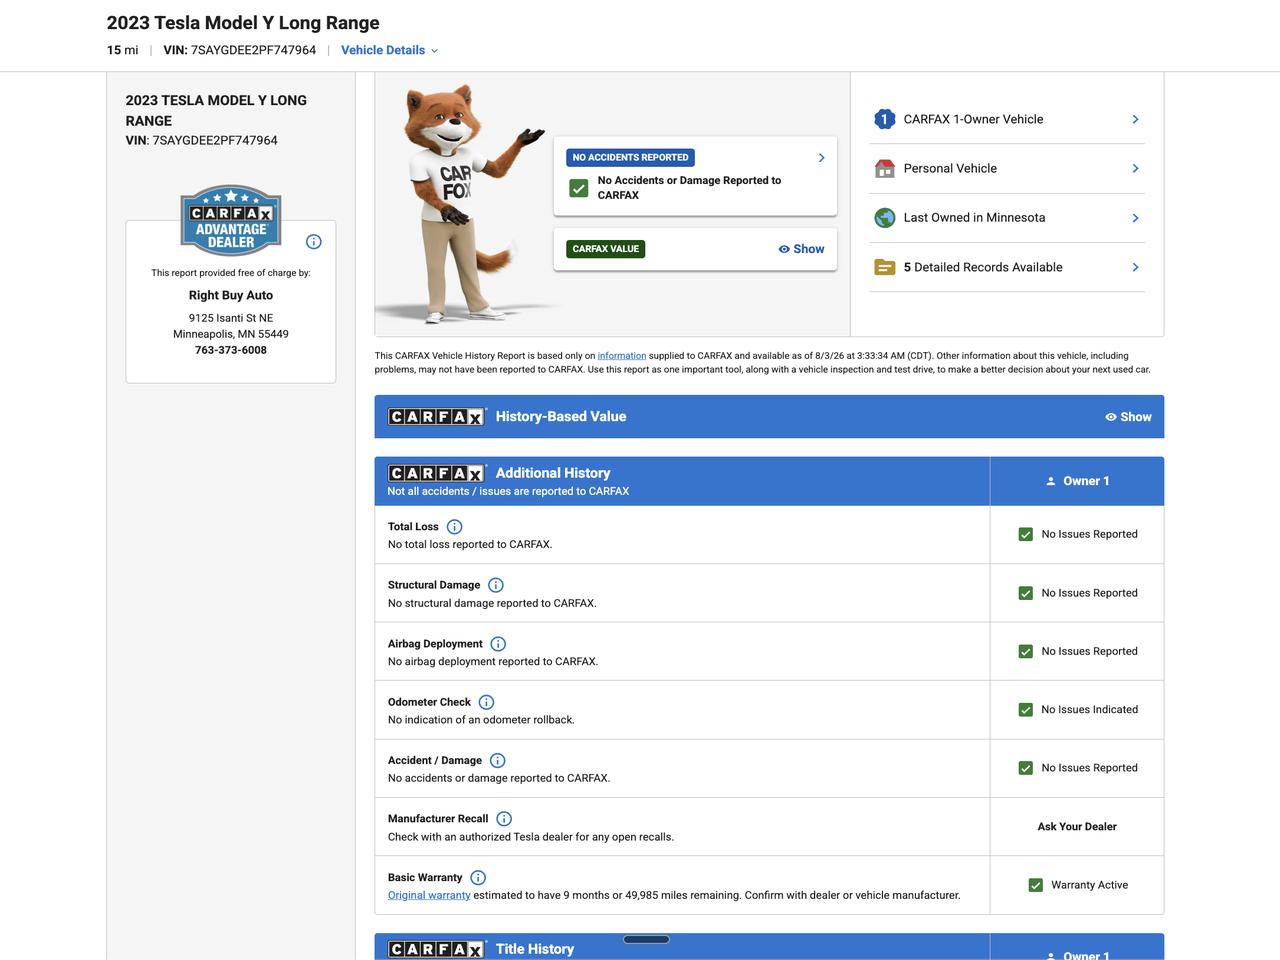Click the 15 mi mileage text
1280x960 pixels.
tap(123, 50)
